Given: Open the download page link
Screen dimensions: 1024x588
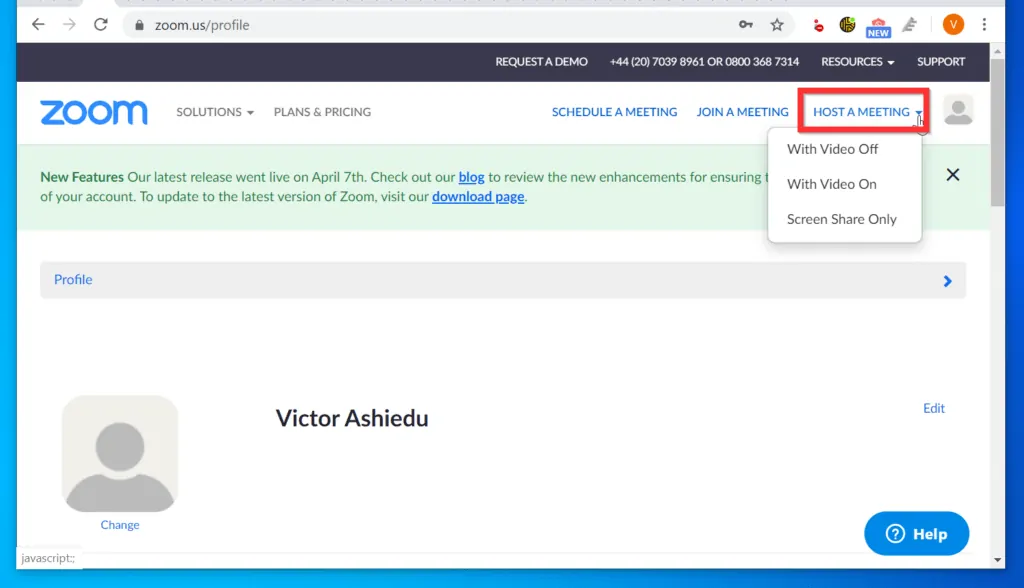Looking at the screenshot, I should pyautogui.click(x=478, y=197).
